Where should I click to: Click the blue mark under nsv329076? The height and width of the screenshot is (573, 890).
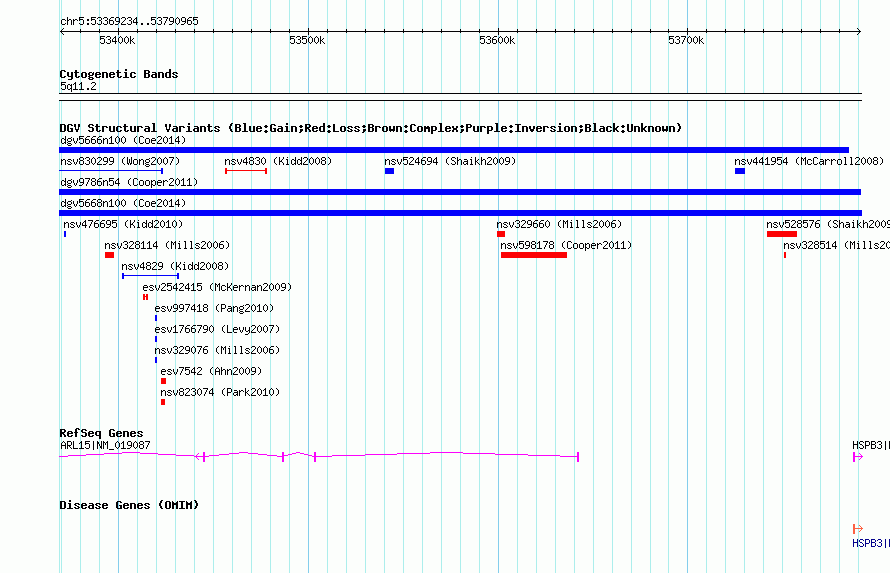156,360
